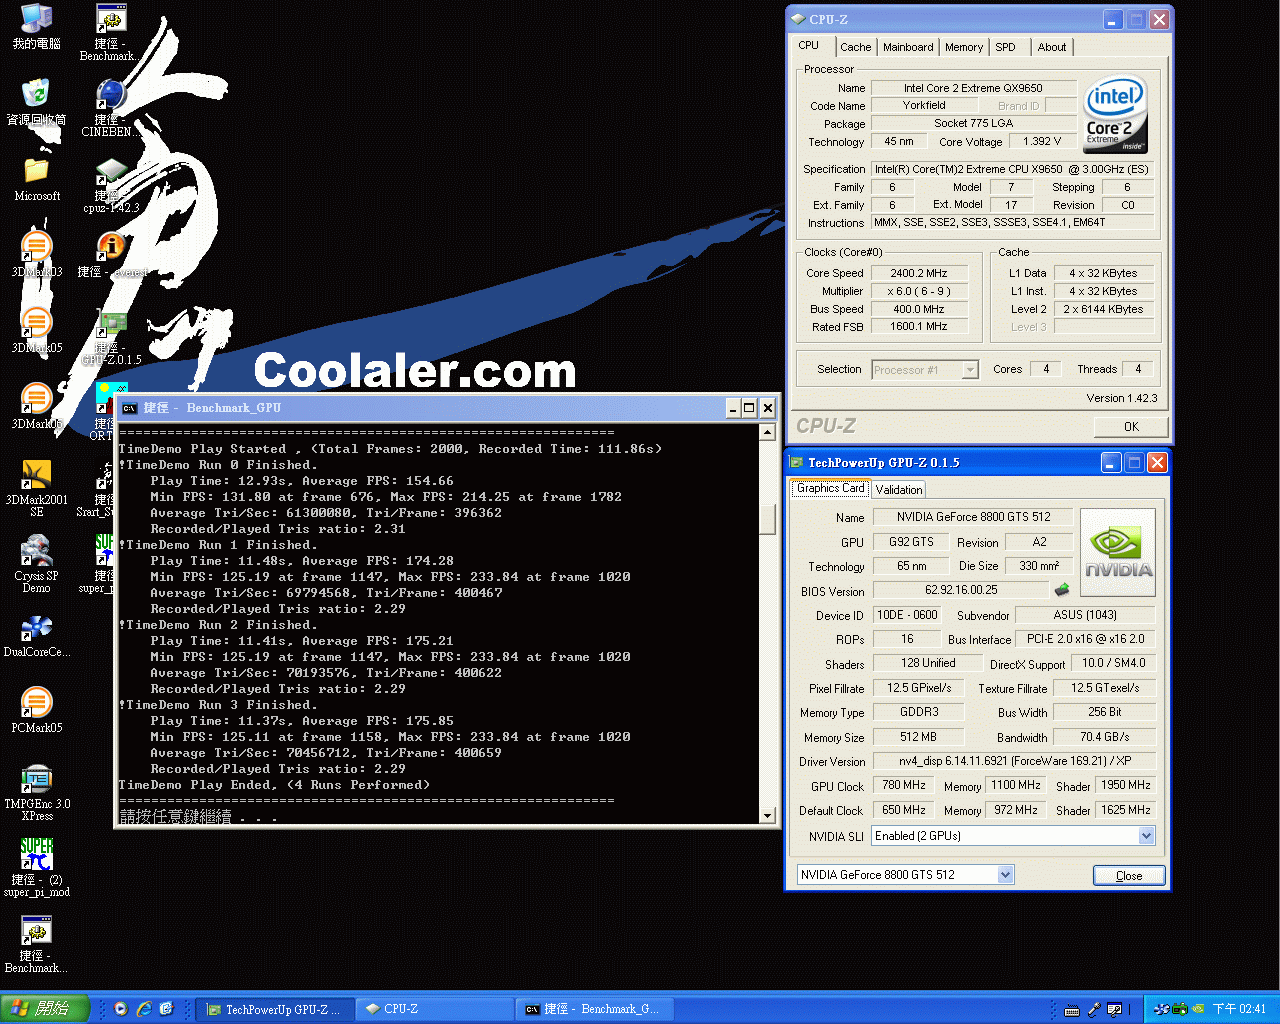Switch to Validation tab in GPU-Z

899,490
